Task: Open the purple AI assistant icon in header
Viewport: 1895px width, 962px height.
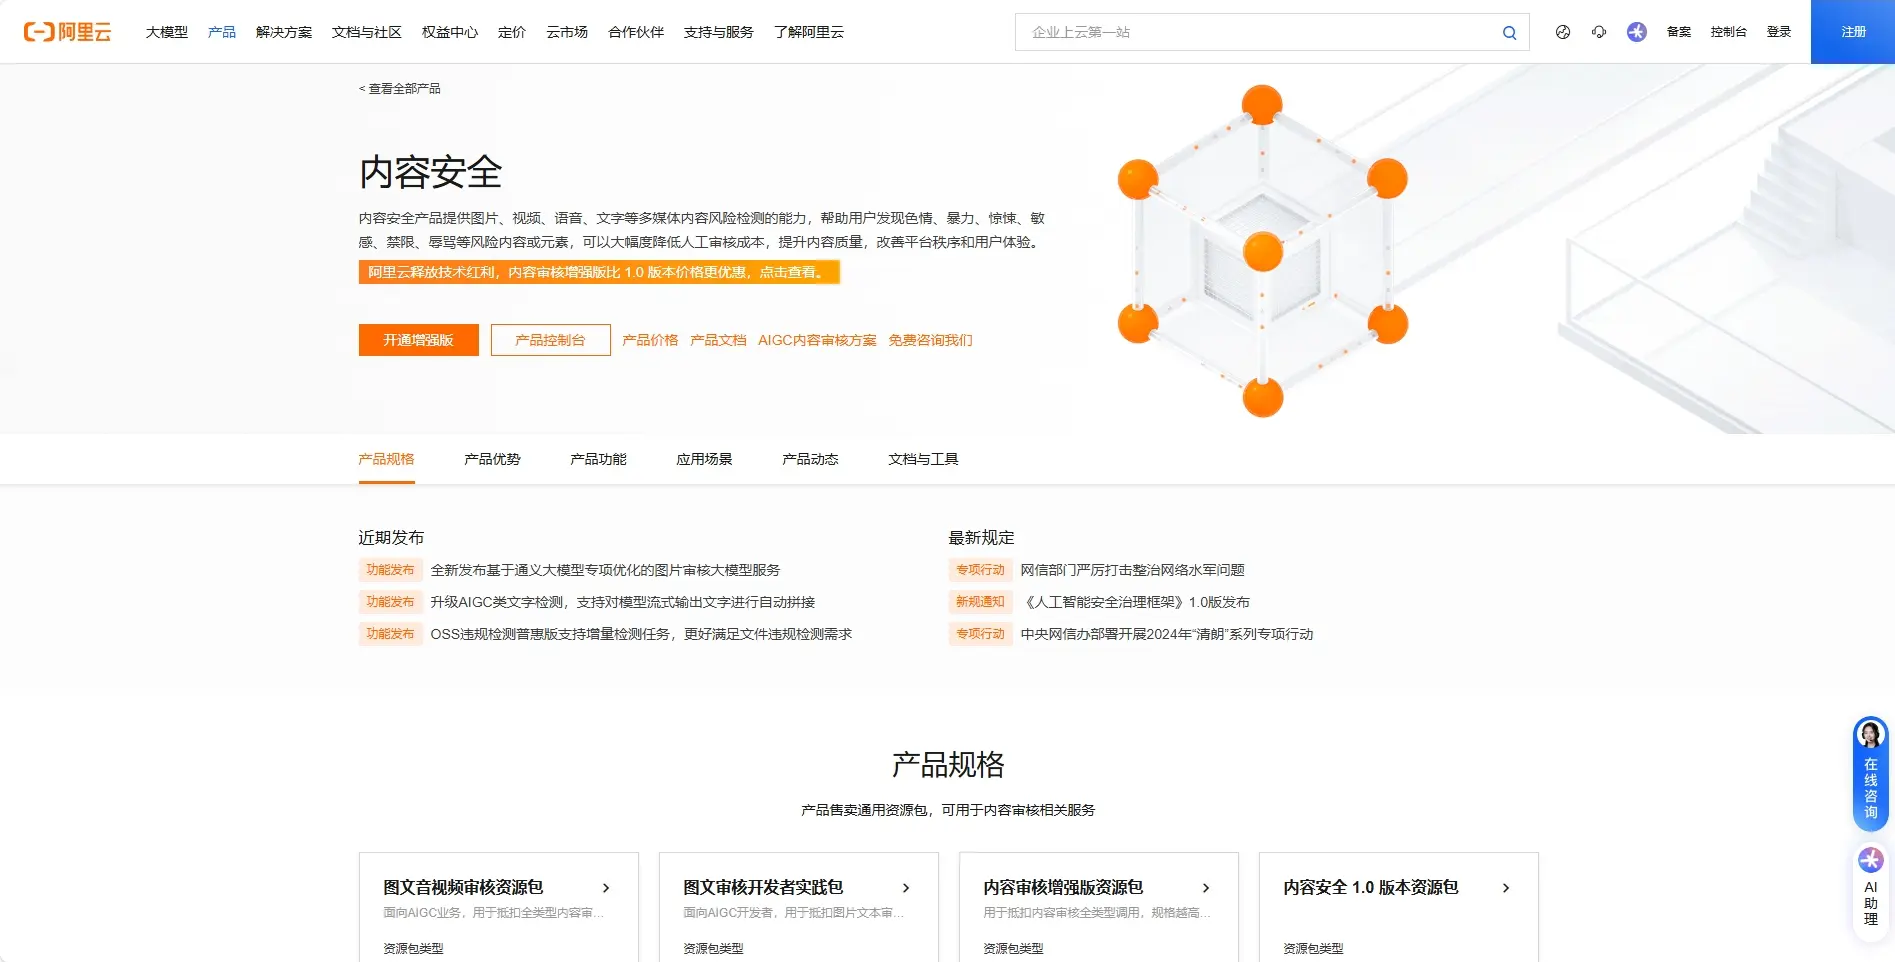Action: point(1636,32)
